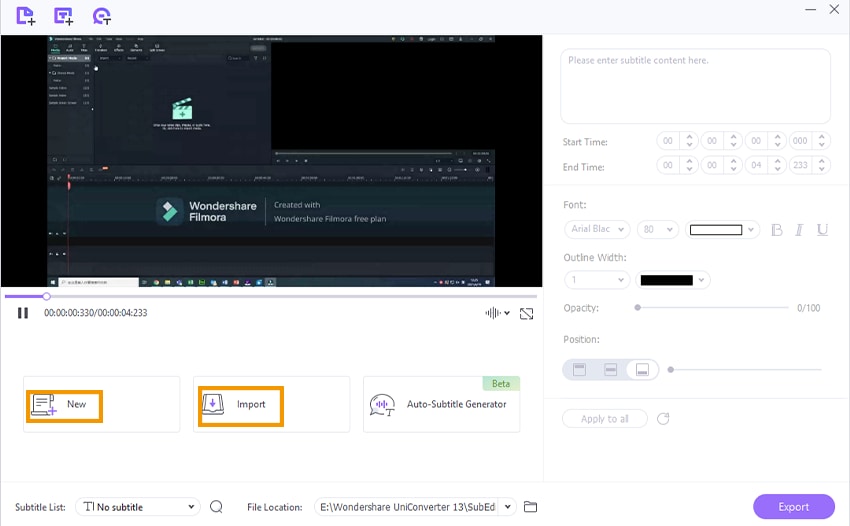
Task: Click the Apply to all button
Action: (x=604, y=419)
